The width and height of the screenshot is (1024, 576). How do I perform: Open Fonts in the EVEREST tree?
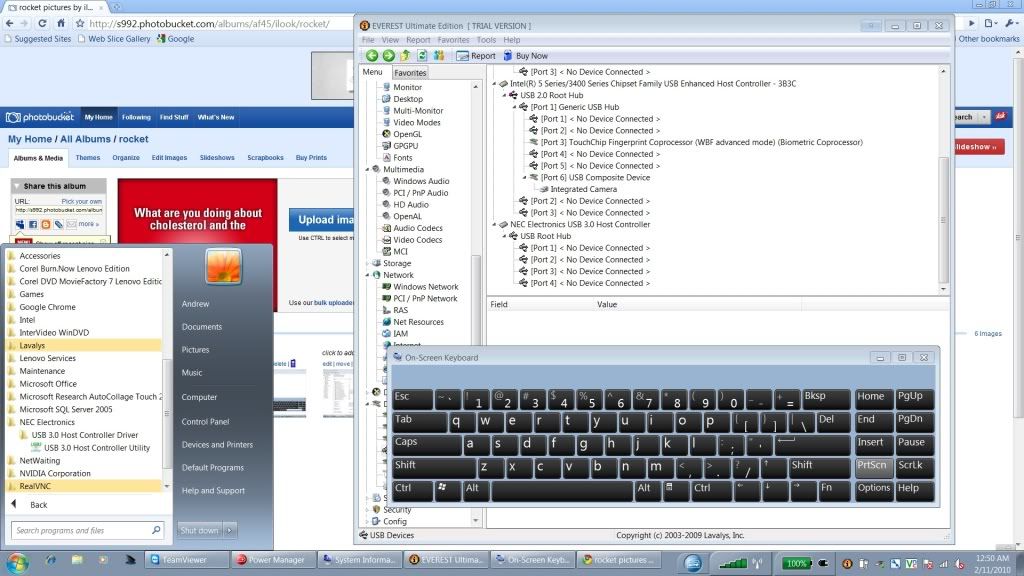402,158
